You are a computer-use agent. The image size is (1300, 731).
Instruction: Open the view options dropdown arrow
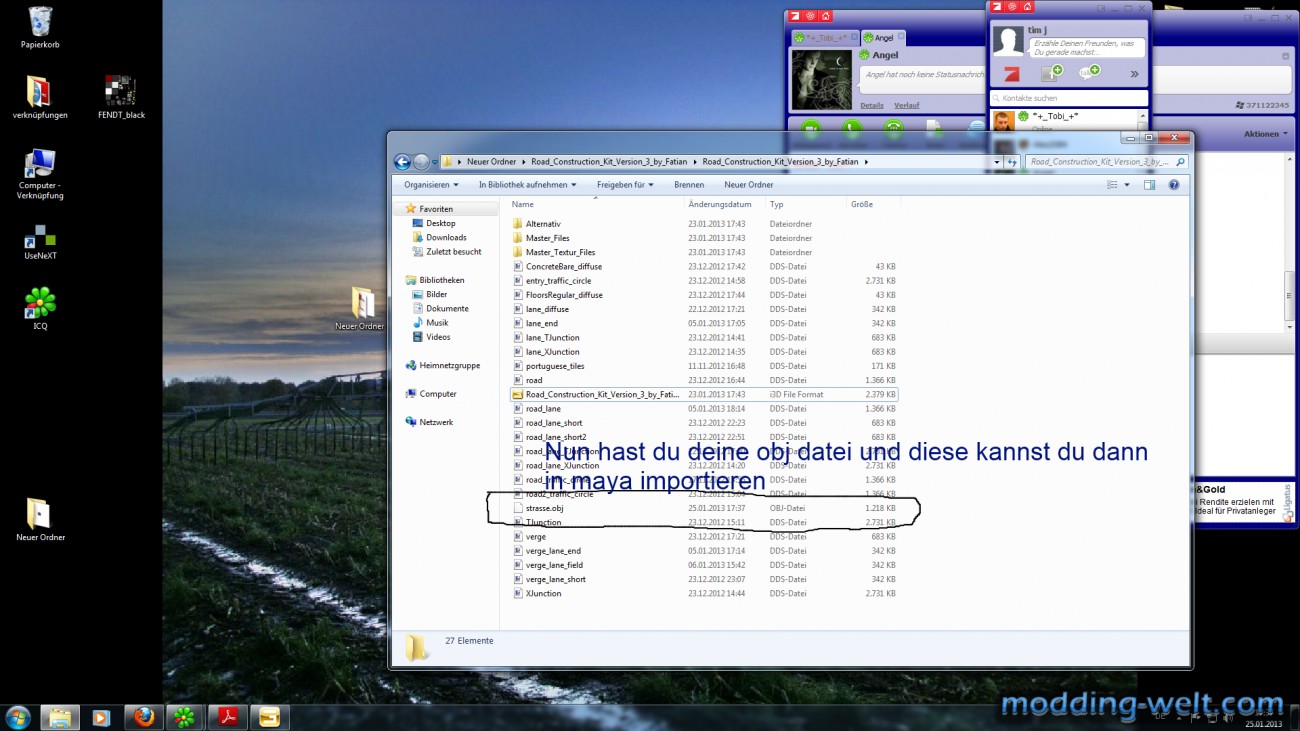[1127, 185]
